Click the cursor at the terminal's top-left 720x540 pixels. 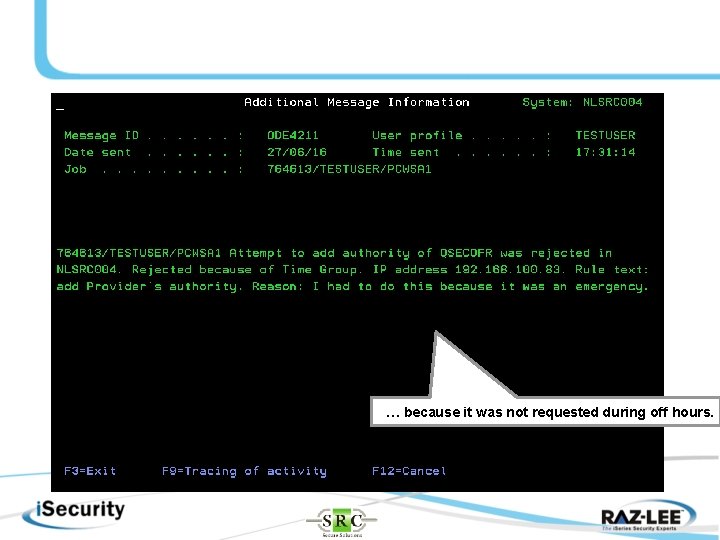(x=60, y=109)
